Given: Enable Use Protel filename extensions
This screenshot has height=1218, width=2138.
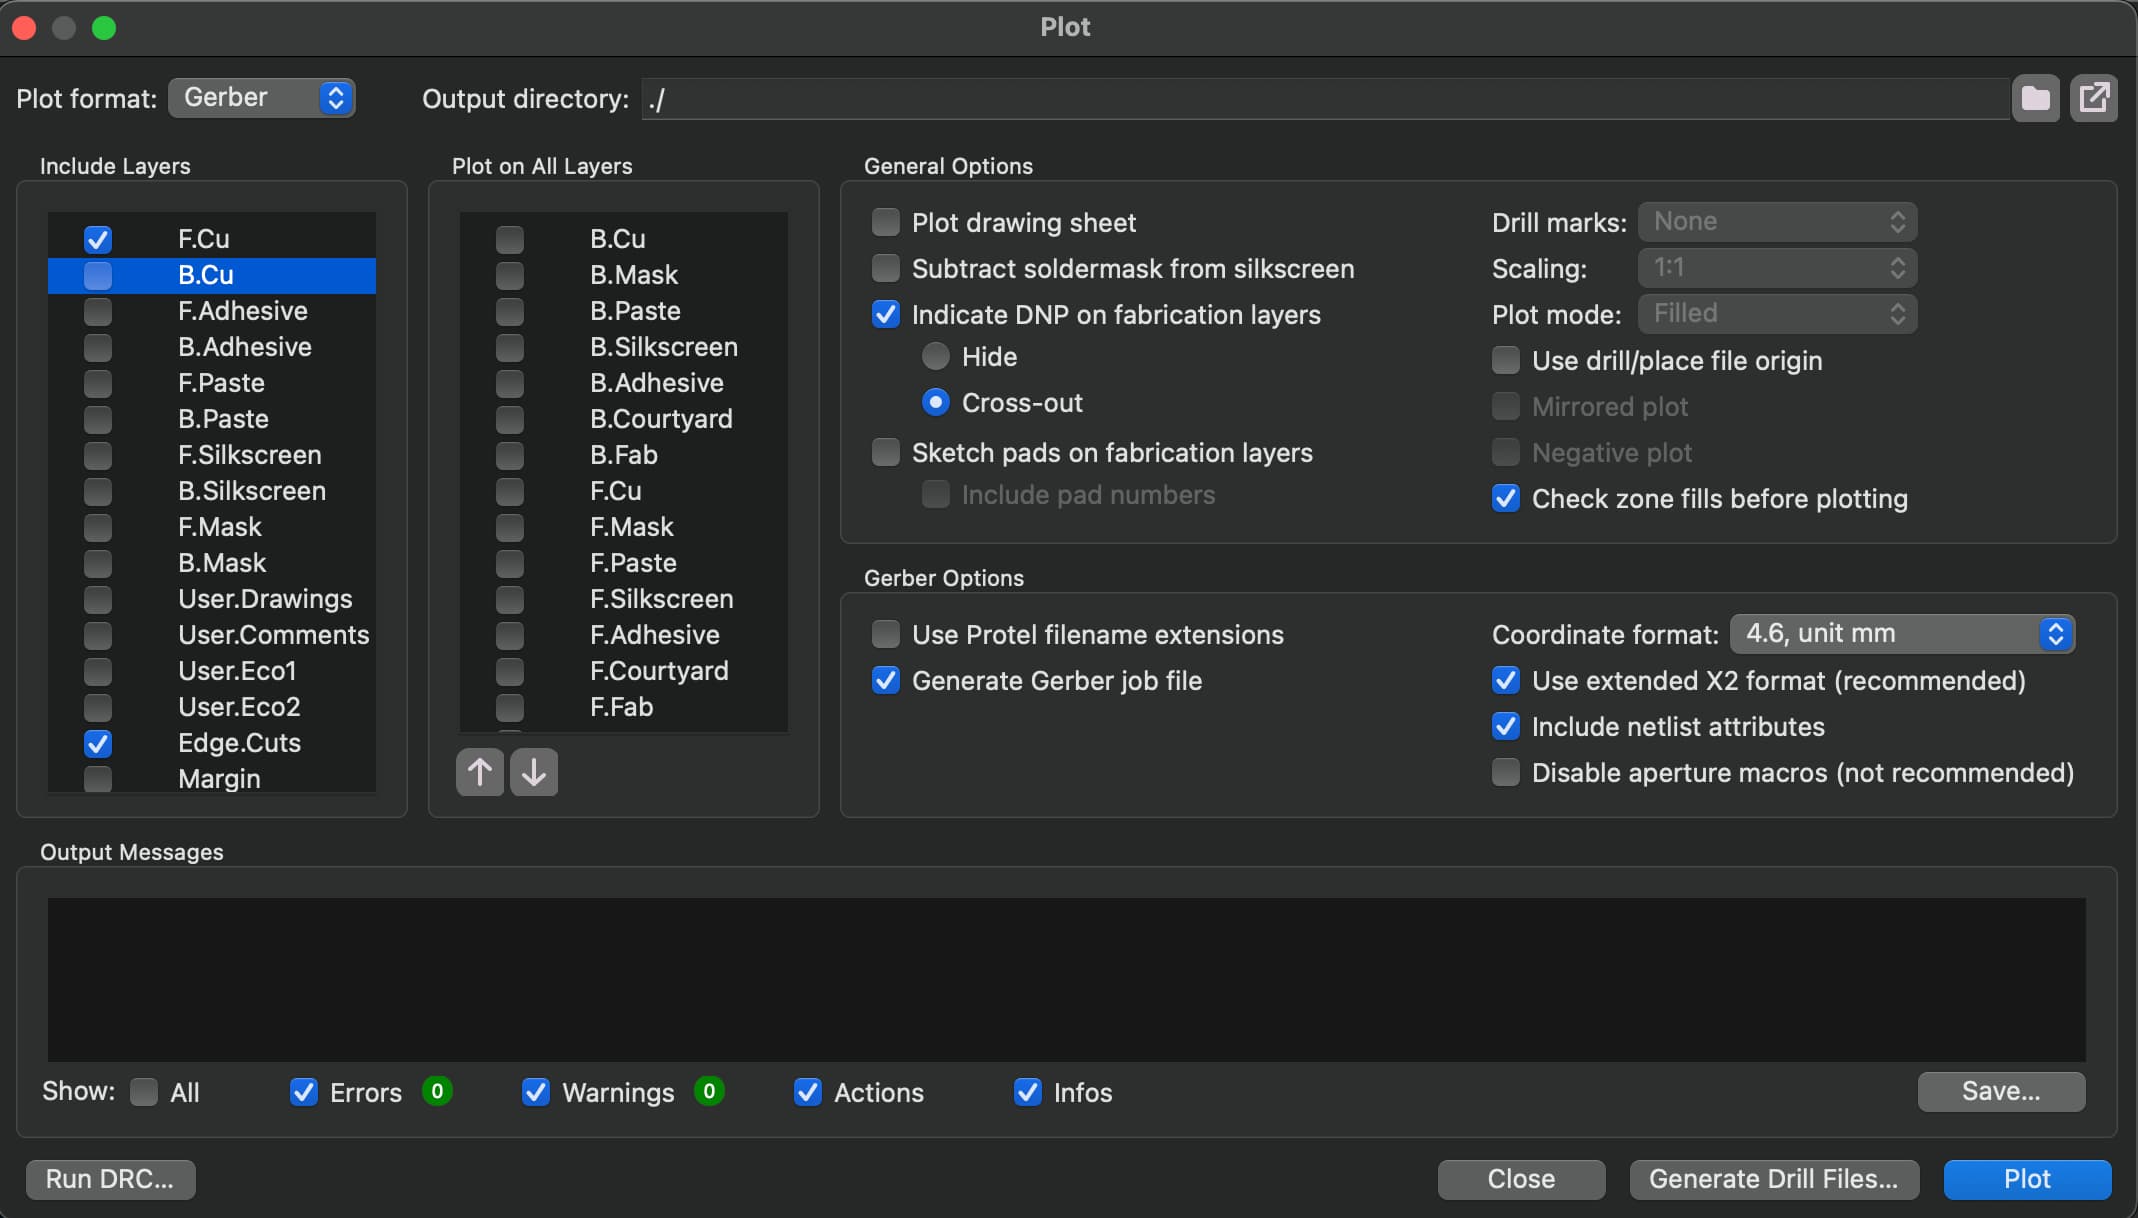Looking at the screenshot, I should tap(886, 634).
